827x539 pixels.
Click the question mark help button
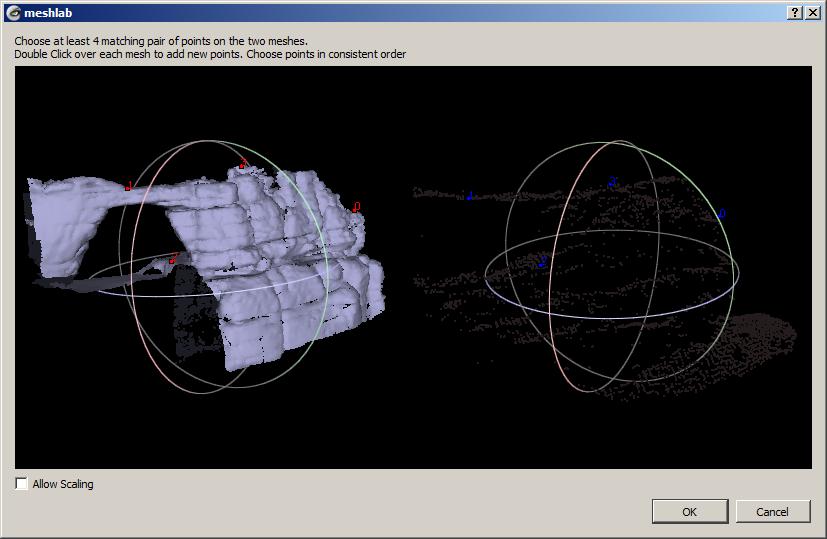795,13
